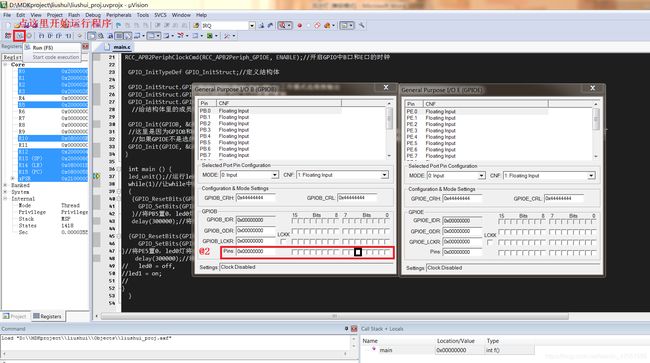Open the Flash menu

(x=74, y=15)
